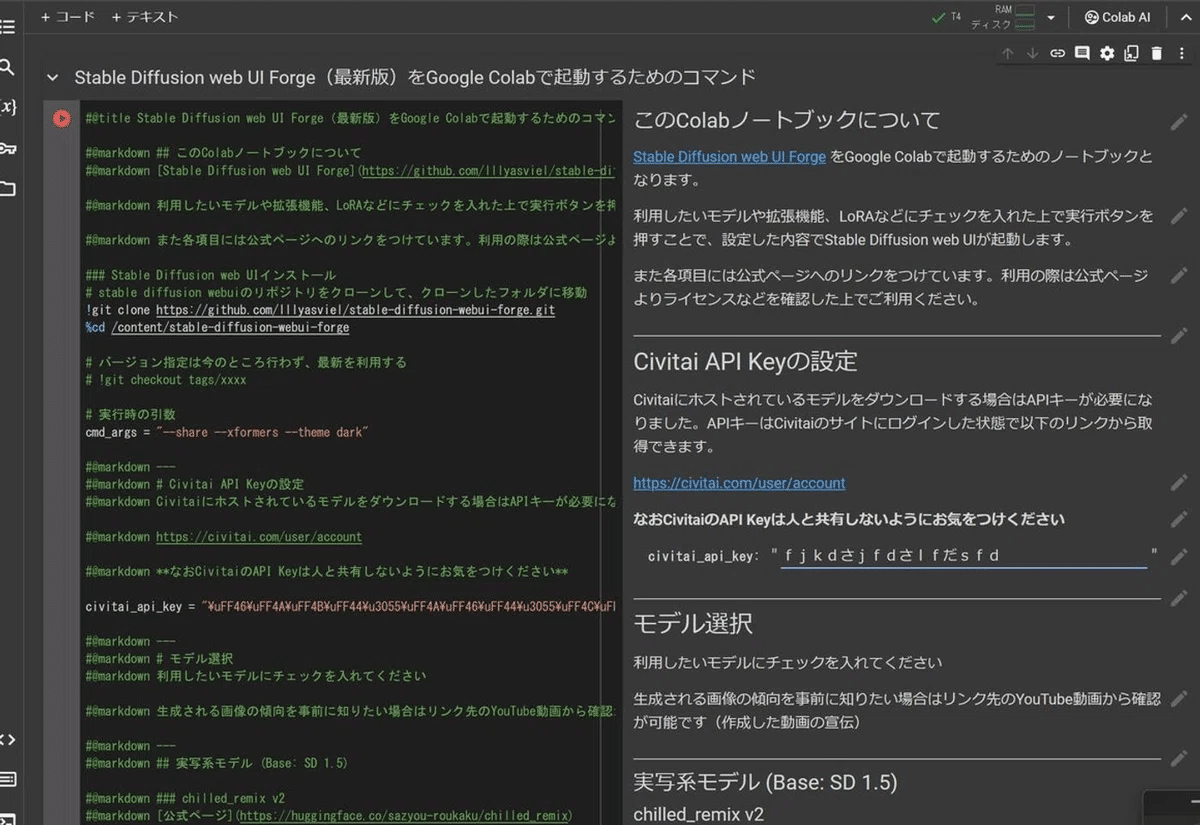1200x825 pixels.
Task: Open https://civitai.com/user/account link in form
Action: point(739,483)
